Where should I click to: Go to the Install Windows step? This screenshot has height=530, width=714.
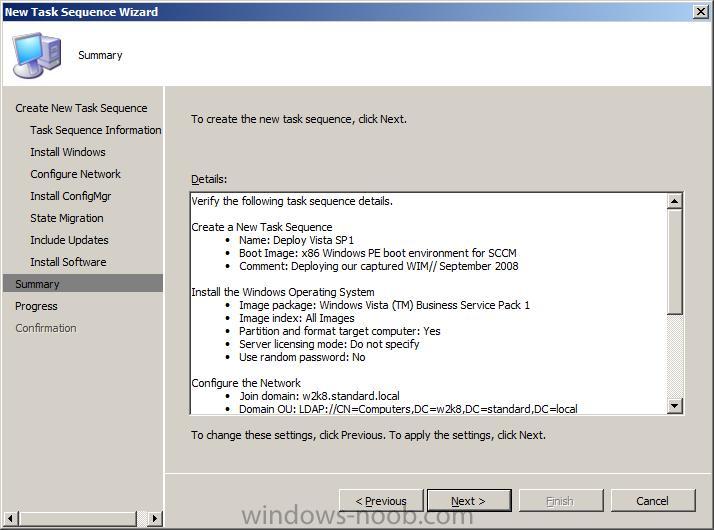68,152
